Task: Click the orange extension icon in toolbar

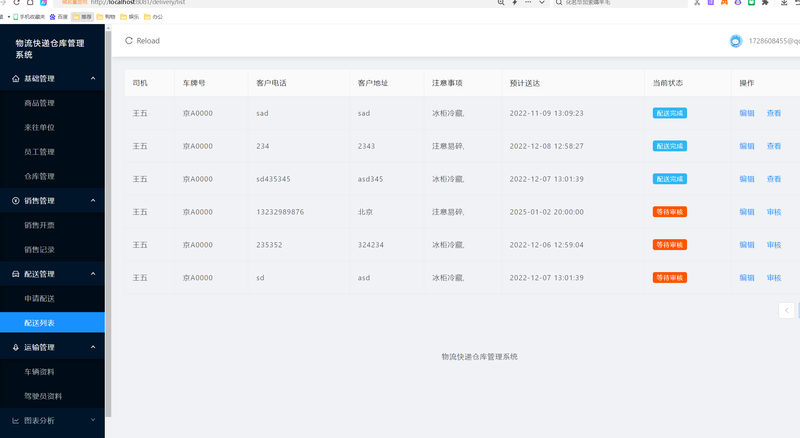Action: pos(724,2)
